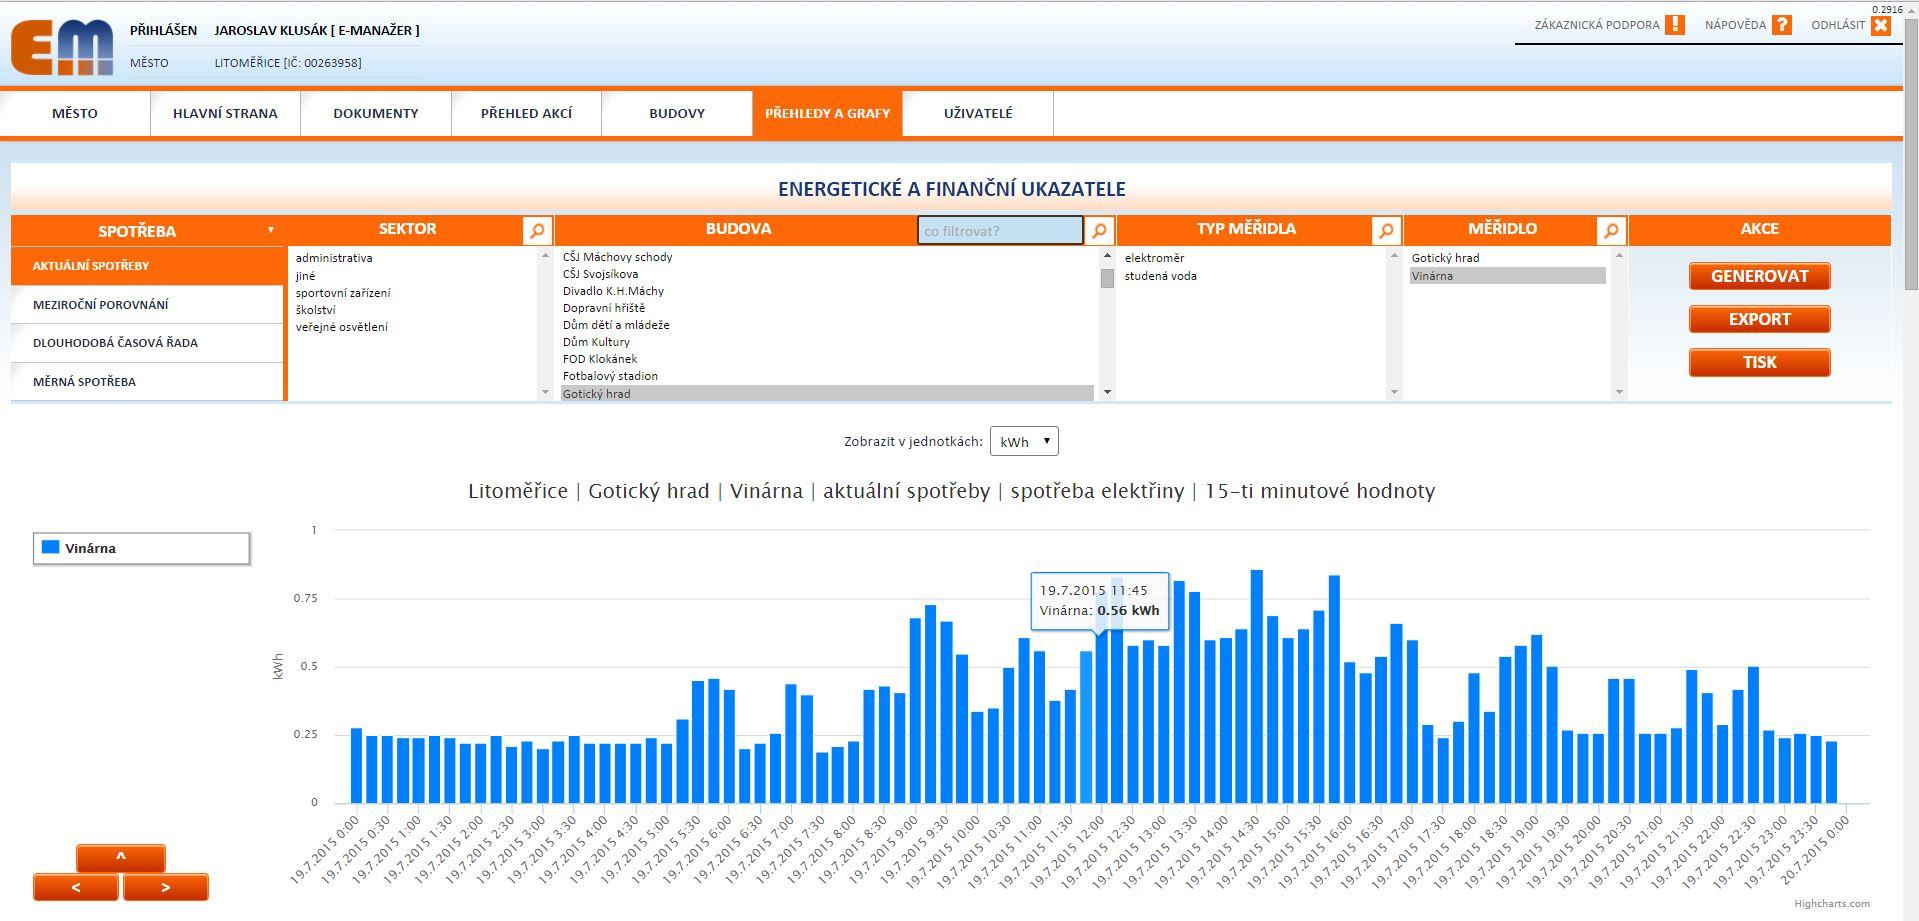The height and width of the screenshot is (921, 1919).
Task: Select 'FOD Klokánek' building
Action: click(x=599, y=359)
